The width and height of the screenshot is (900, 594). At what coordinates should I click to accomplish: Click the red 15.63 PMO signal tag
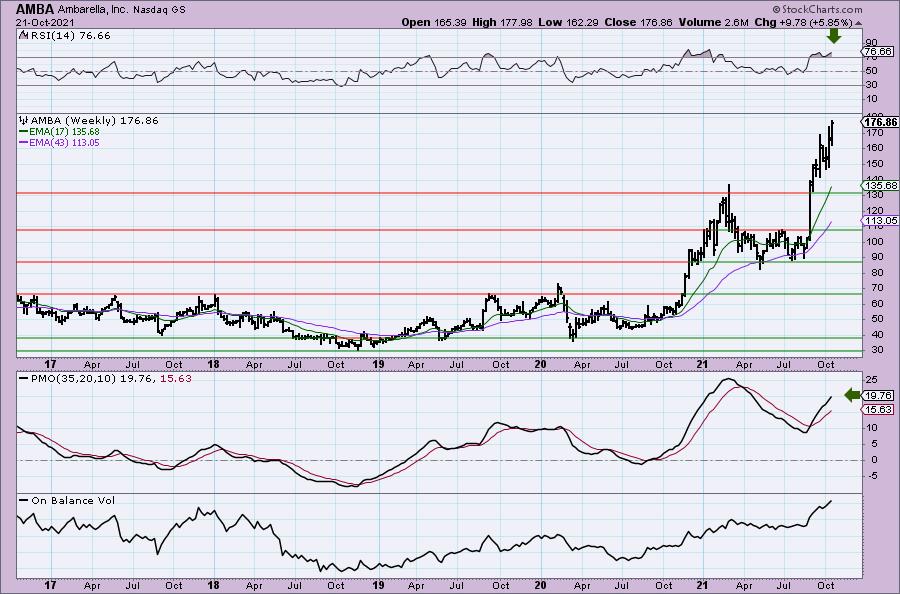pos(878,409)
